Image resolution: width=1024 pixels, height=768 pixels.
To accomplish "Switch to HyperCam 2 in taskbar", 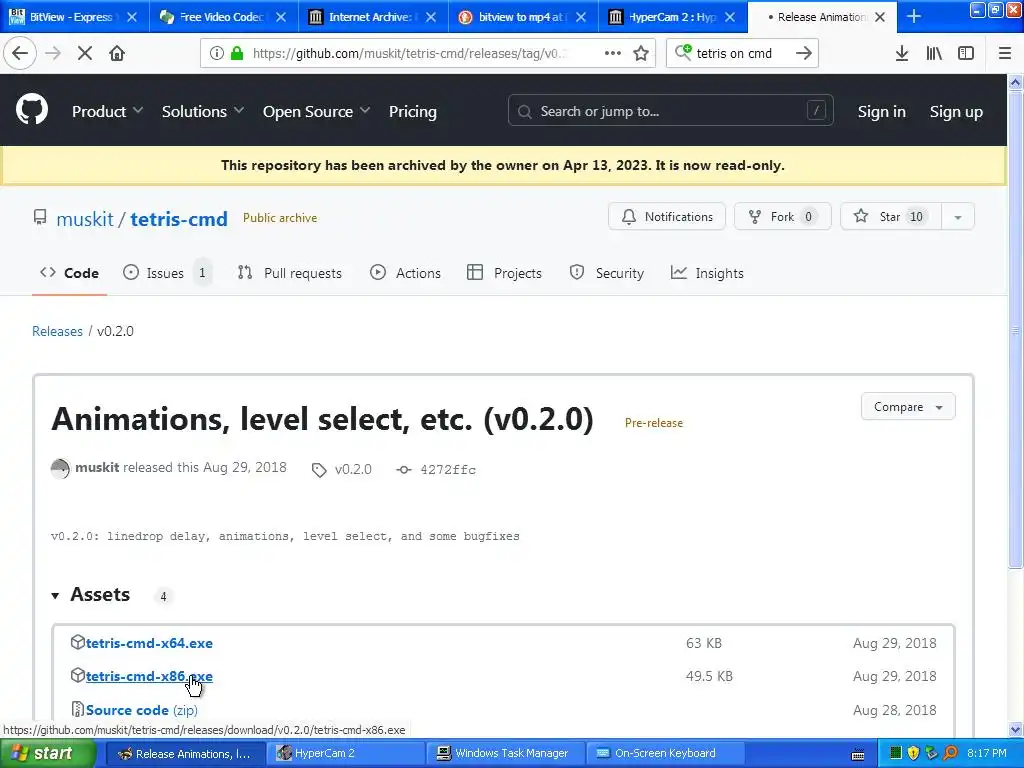I will 344,754.
